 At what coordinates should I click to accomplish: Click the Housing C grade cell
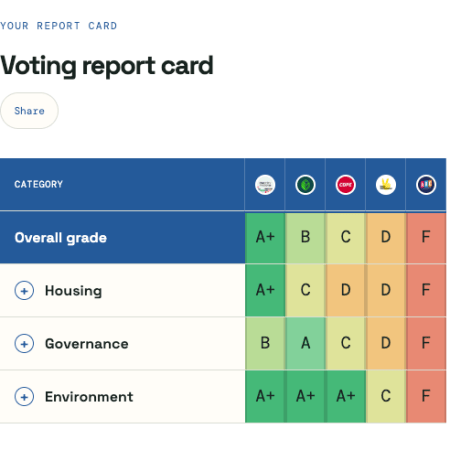tap(305, 290)
